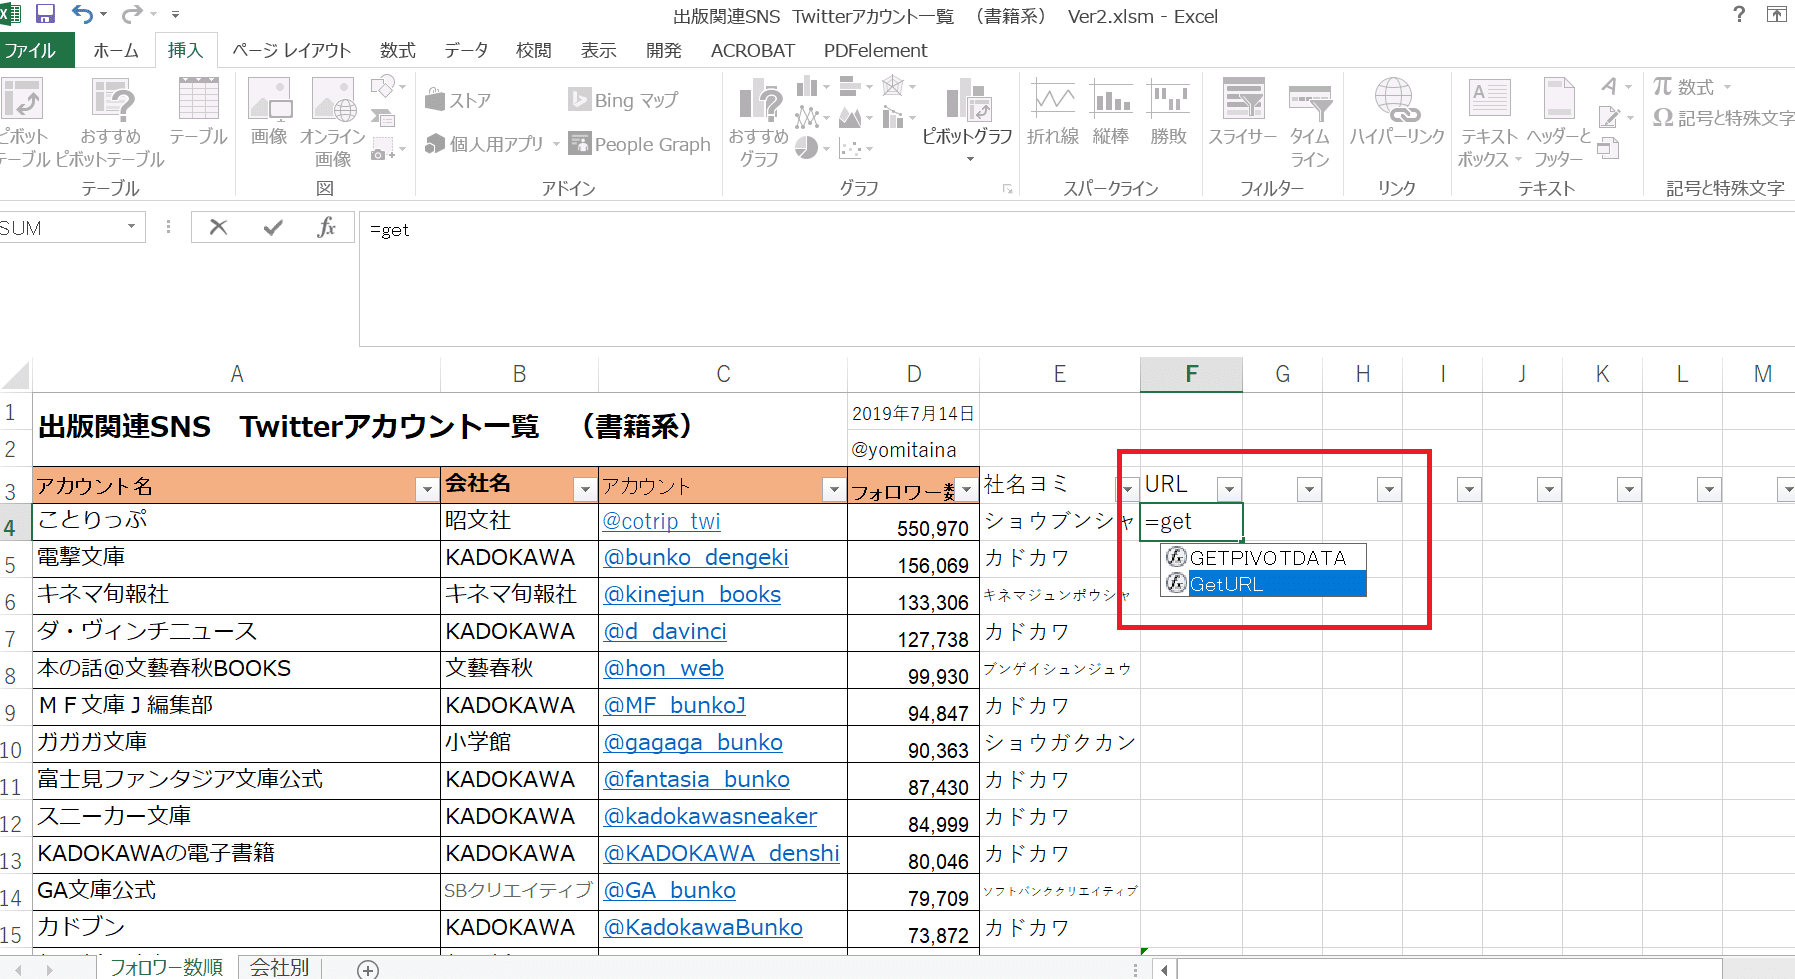
Task: Open the @cotrip_twi account link
Action: [x=661, y=521]
